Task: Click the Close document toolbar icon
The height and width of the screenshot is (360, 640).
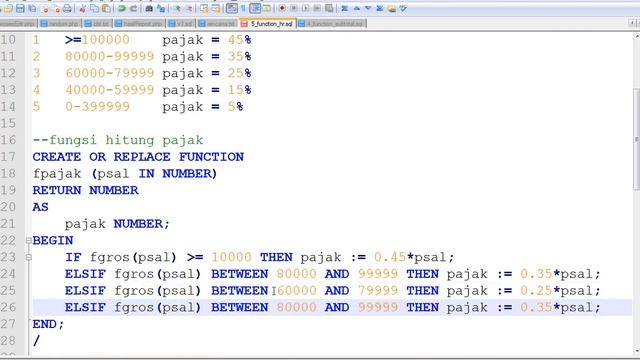Action: coord(45,9)
